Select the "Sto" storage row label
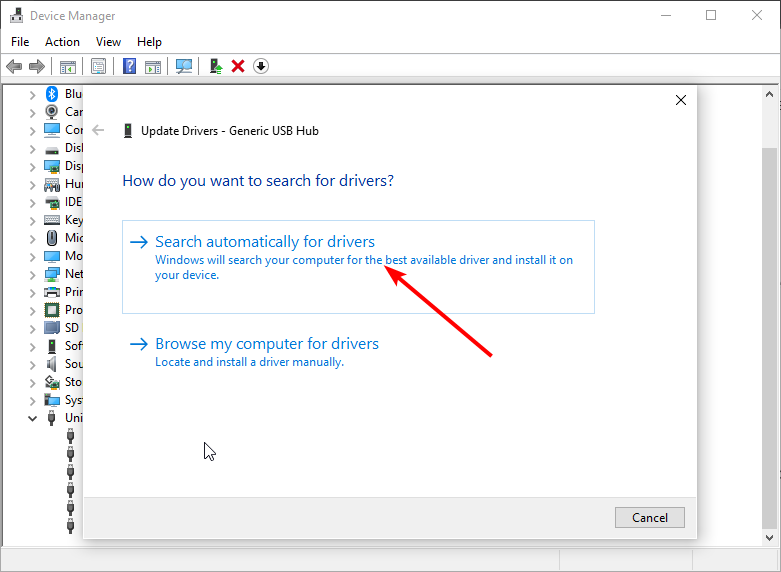 click(73, 382)
